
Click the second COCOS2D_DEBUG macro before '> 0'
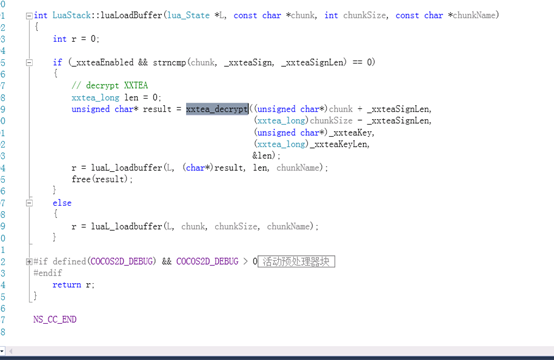click(207, 261)
